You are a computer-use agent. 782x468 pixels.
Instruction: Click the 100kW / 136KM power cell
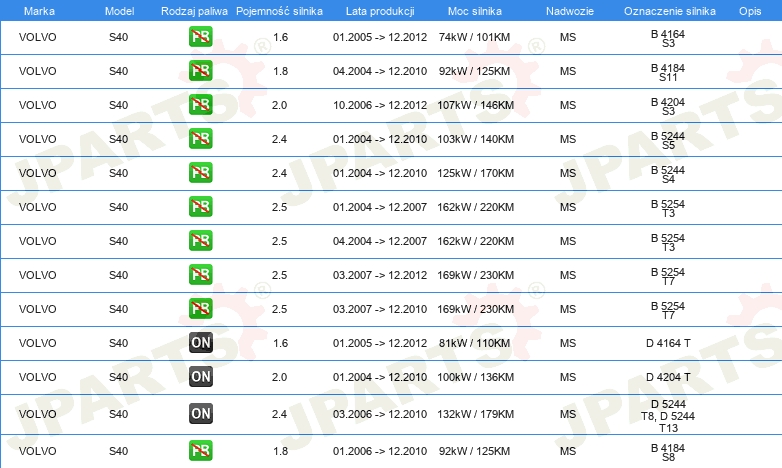point(475,377)
